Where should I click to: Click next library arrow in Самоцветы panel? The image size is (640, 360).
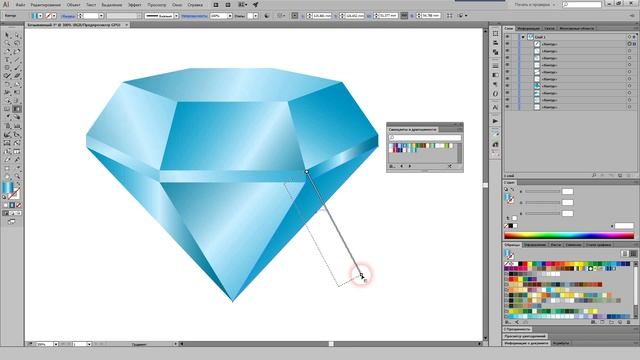pyautogui.click(x=409, y=166)
